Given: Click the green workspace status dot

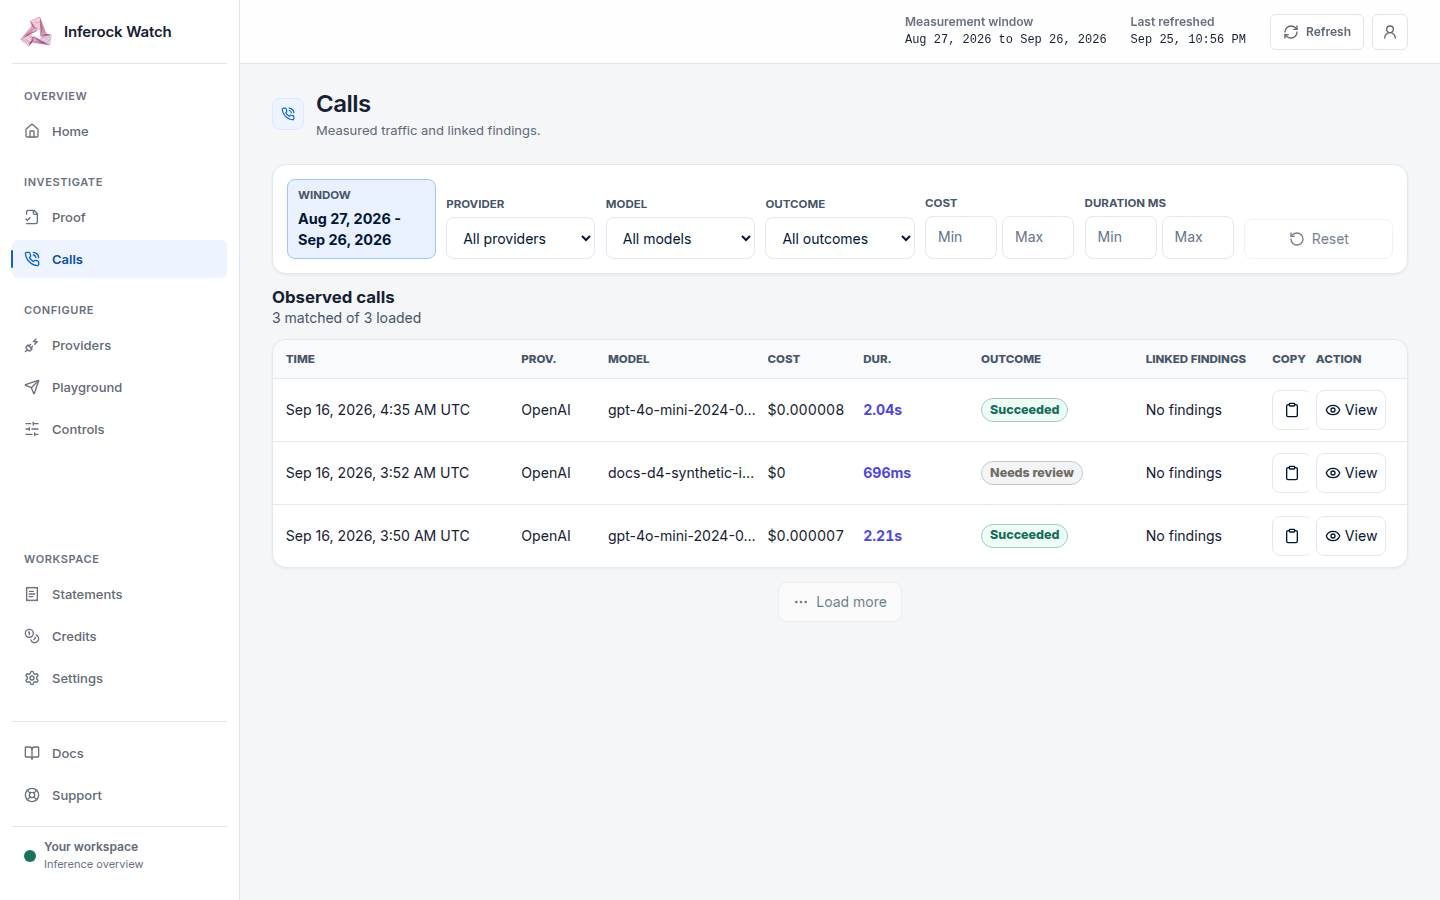Looking at the screenshot, I should coord(30,856).
